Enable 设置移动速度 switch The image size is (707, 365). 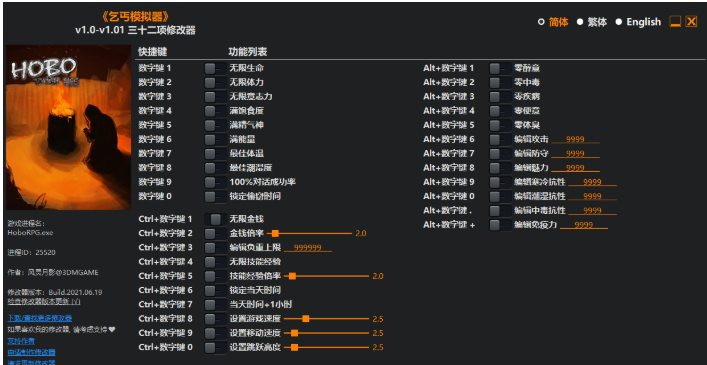pyautogui.click(x=215, y=333)
